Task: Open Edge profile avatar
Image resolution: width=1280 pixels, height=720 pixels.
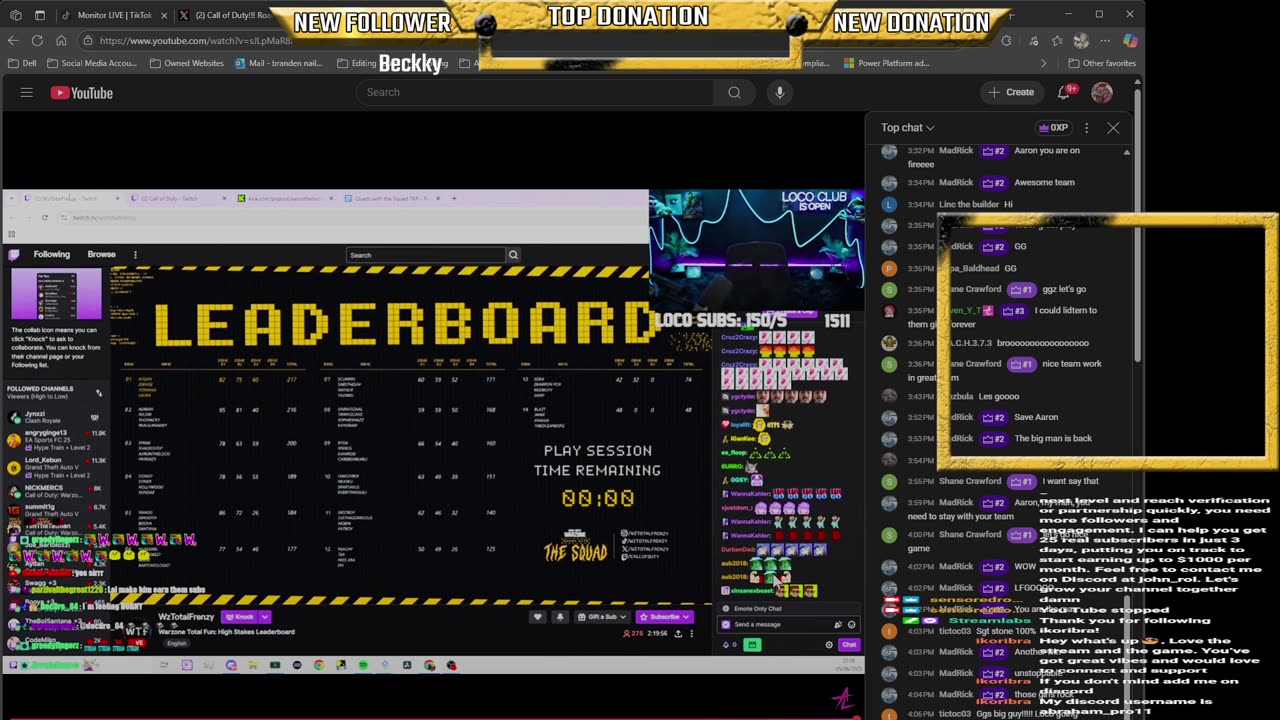Action: coord(1081,41)
